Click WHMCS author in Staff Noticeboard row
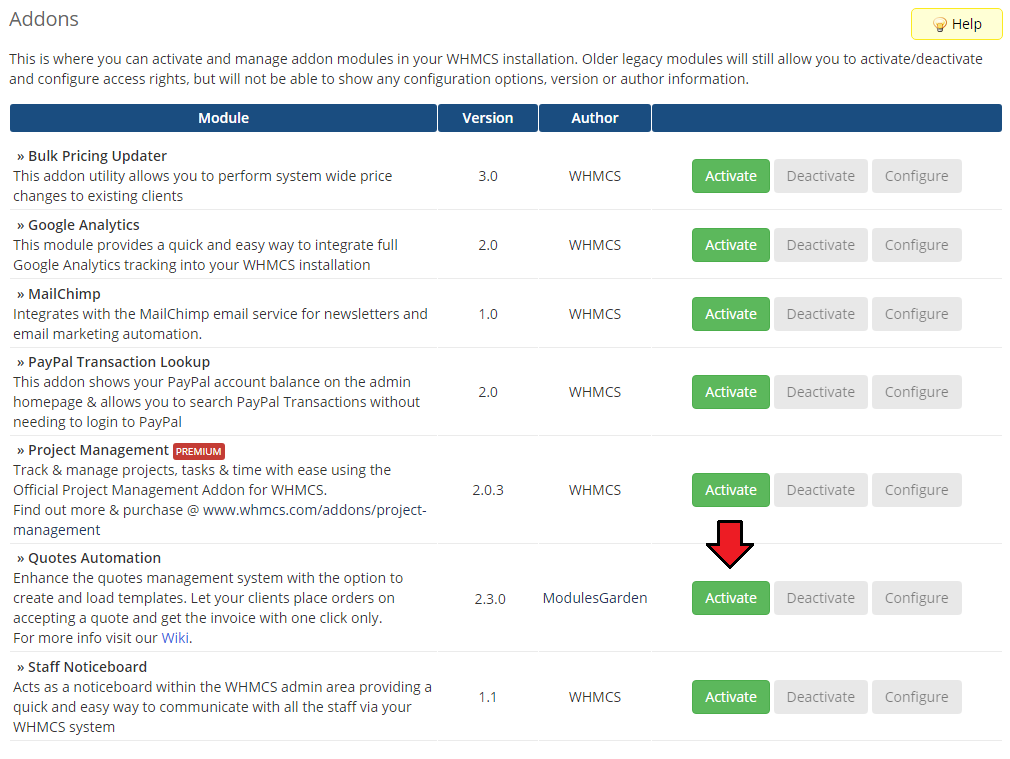 click(x=595, y=697)
